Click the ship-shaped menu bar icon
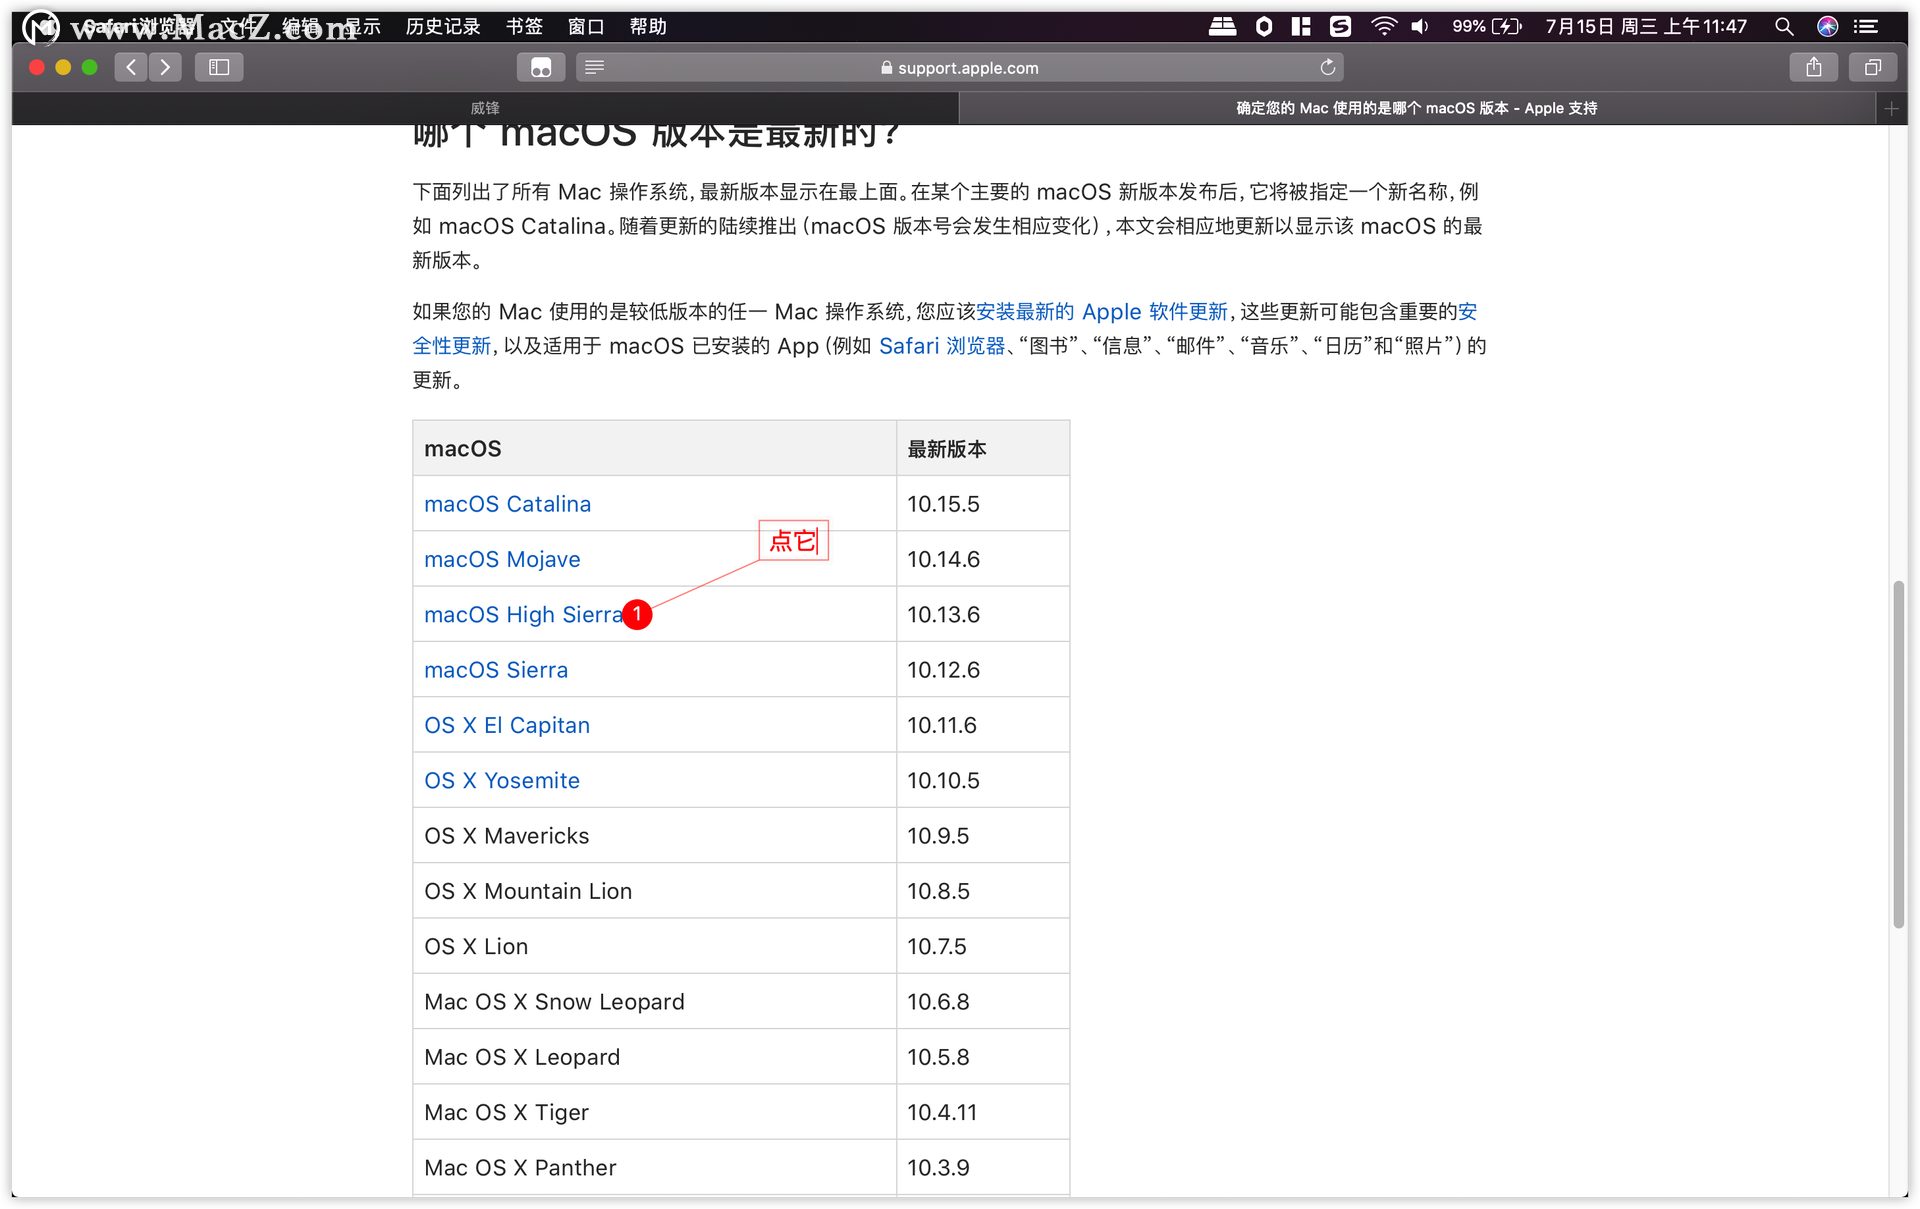Image resolution: width=1920 pixels, height=1209 pixels. 1222,27
